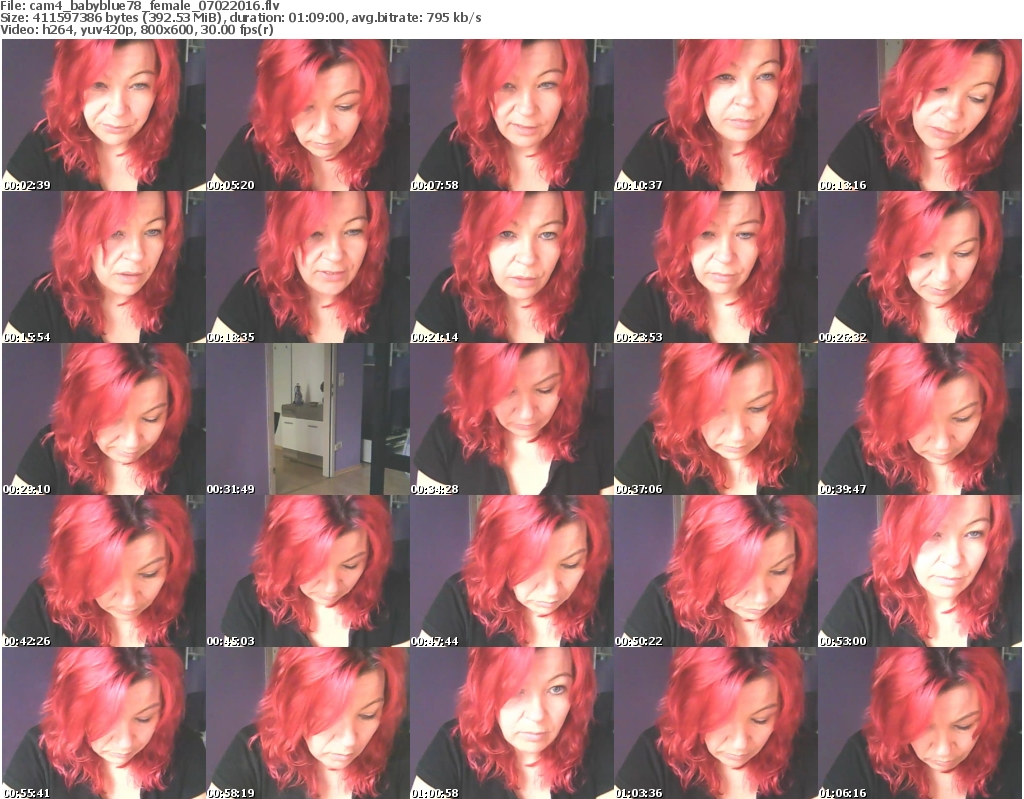Select the thumbnail stamped 00:02:39

pyautogui.click(x=104, y=115)
